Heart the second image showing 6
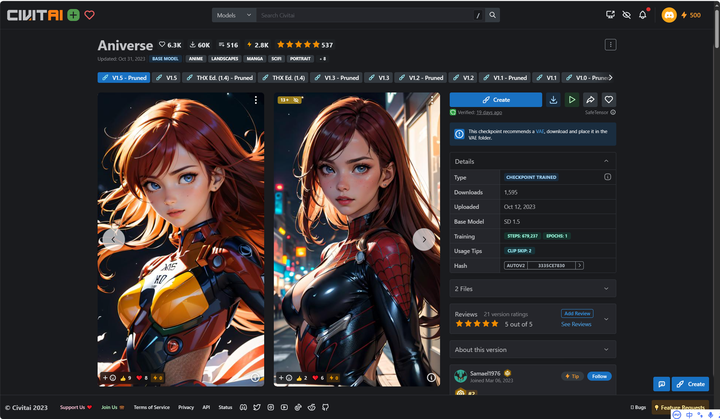720x419 pixels. [318, 378]
